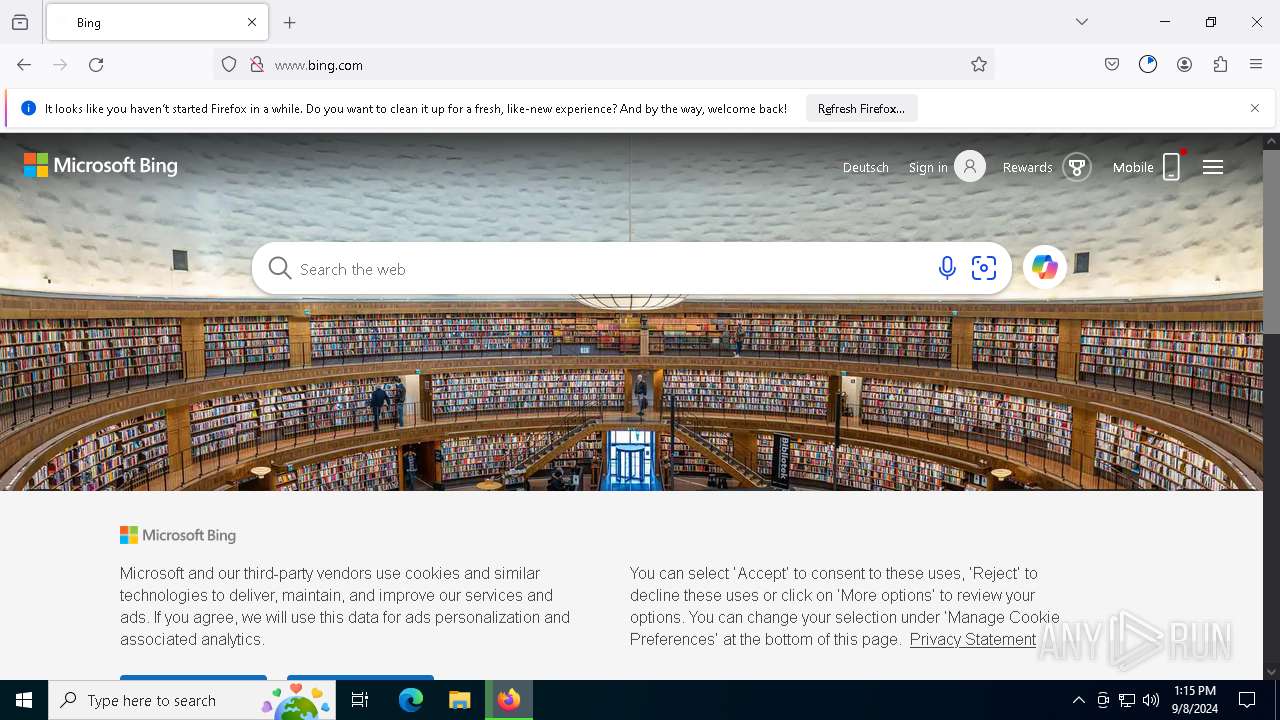Open the Windows Start menu
Viewport: 1280px width, 720px height.
point(24,700)
